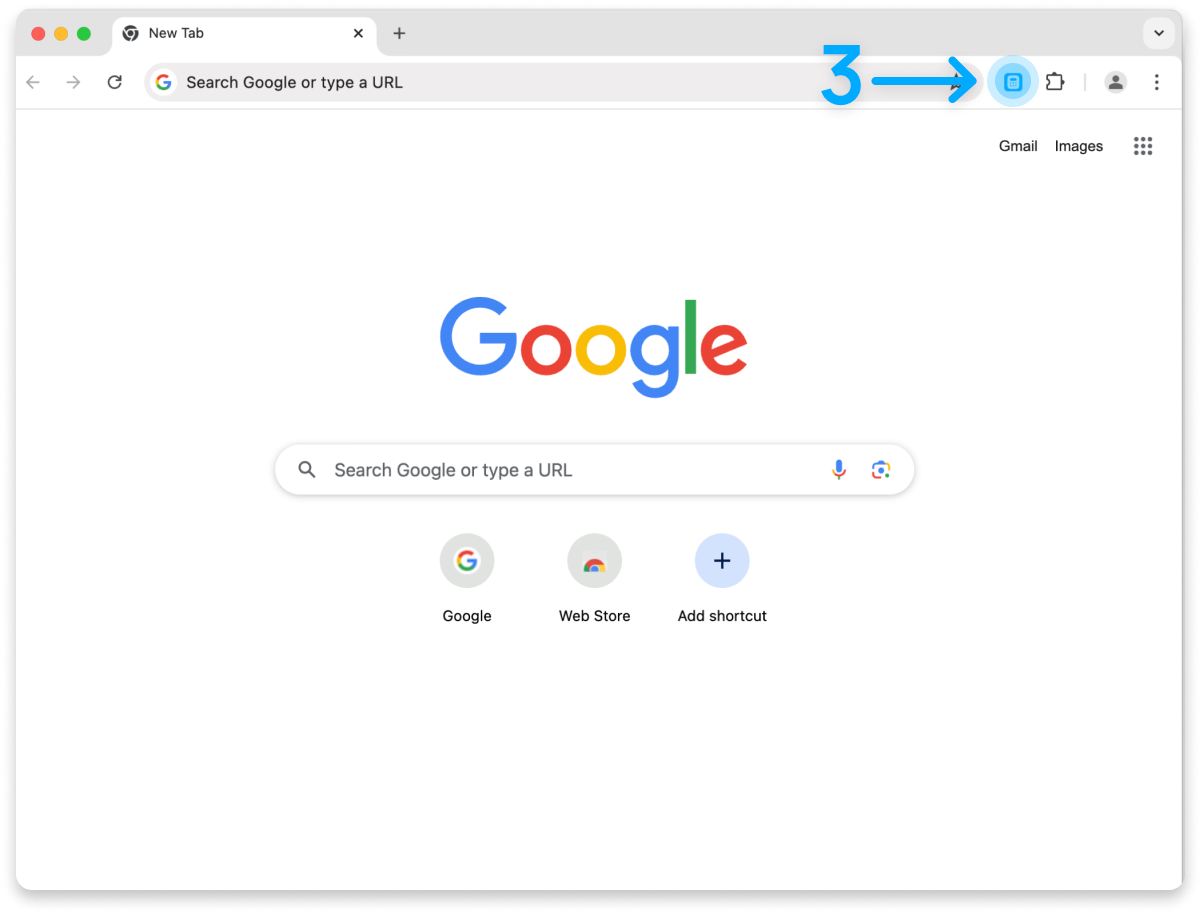Open Chrome's three-dot menu
1201x914 pixels.
pyautogui.click(x=1156, y=82)
